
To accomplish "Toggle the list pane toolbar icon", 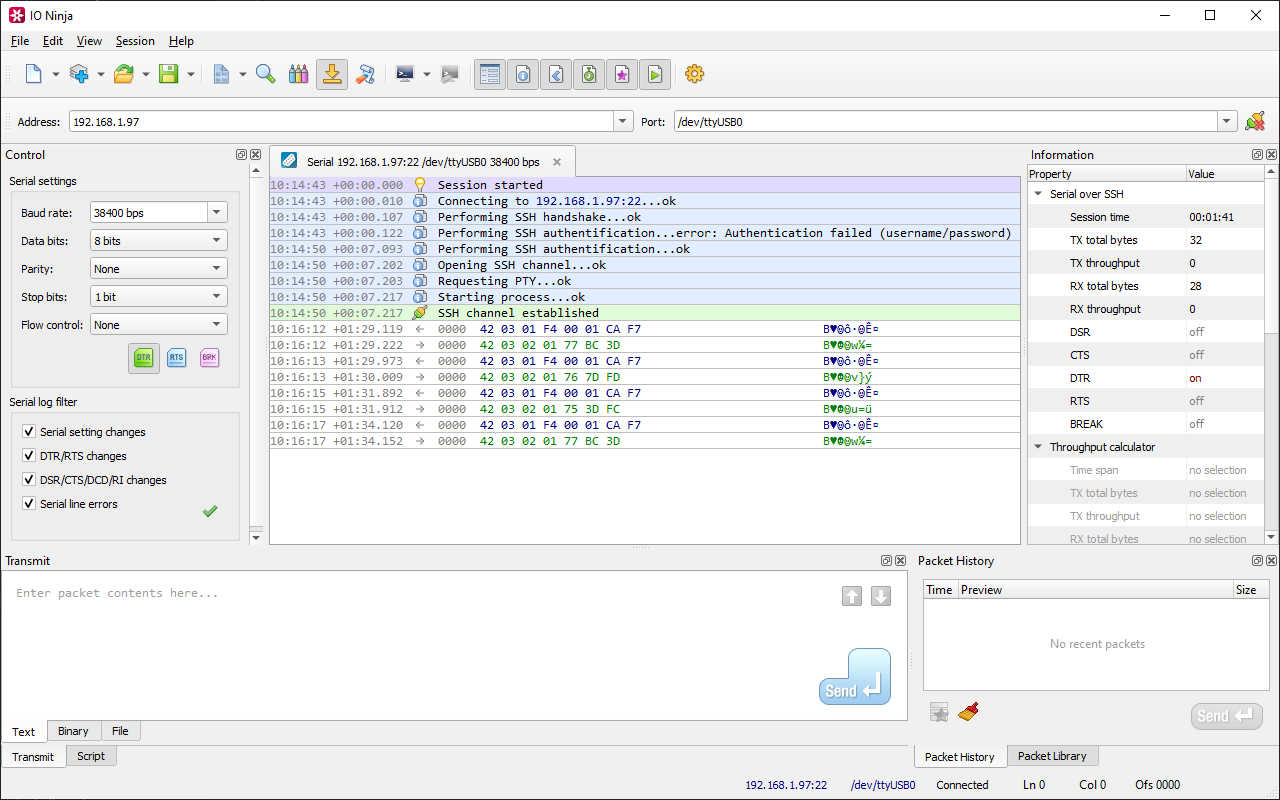I will click(489, 74).
